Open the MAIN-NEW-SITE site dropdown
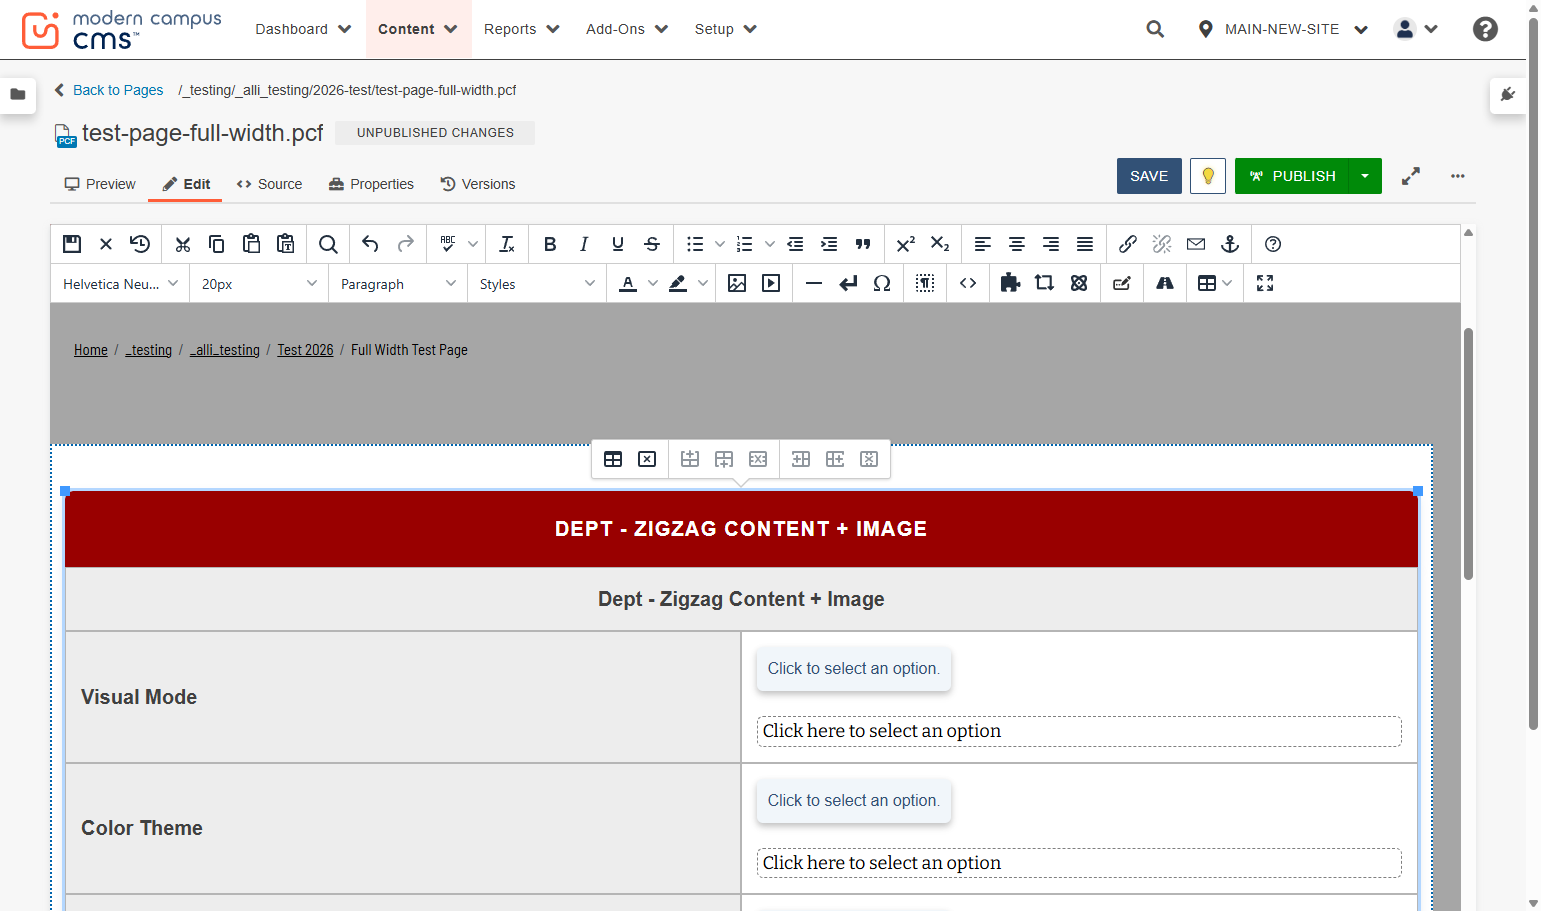 tap(1283, 29)
